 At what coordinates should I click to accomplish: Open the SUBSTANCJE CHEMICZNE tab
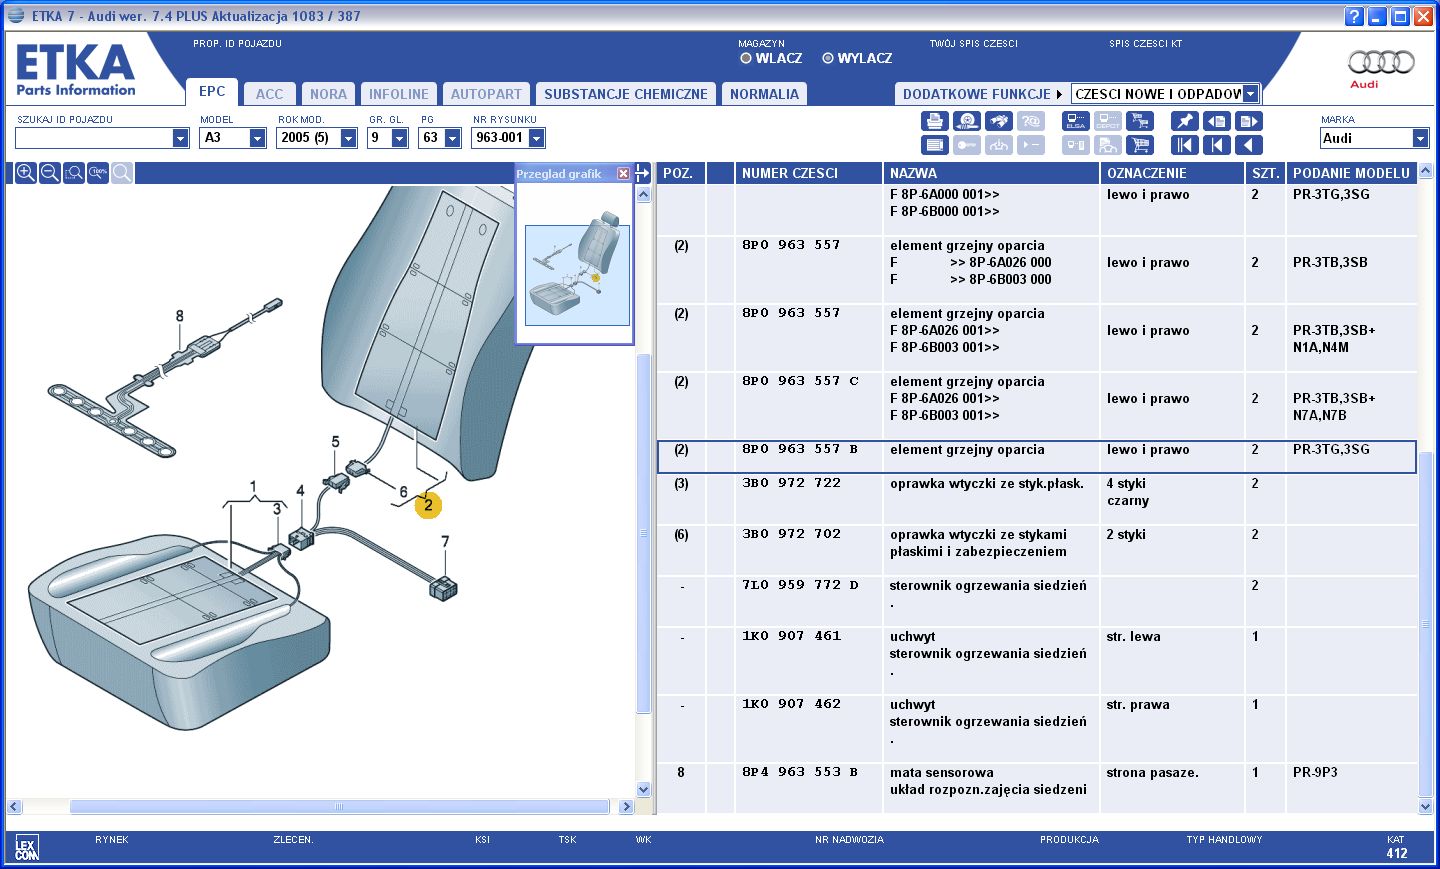point(626,94)
